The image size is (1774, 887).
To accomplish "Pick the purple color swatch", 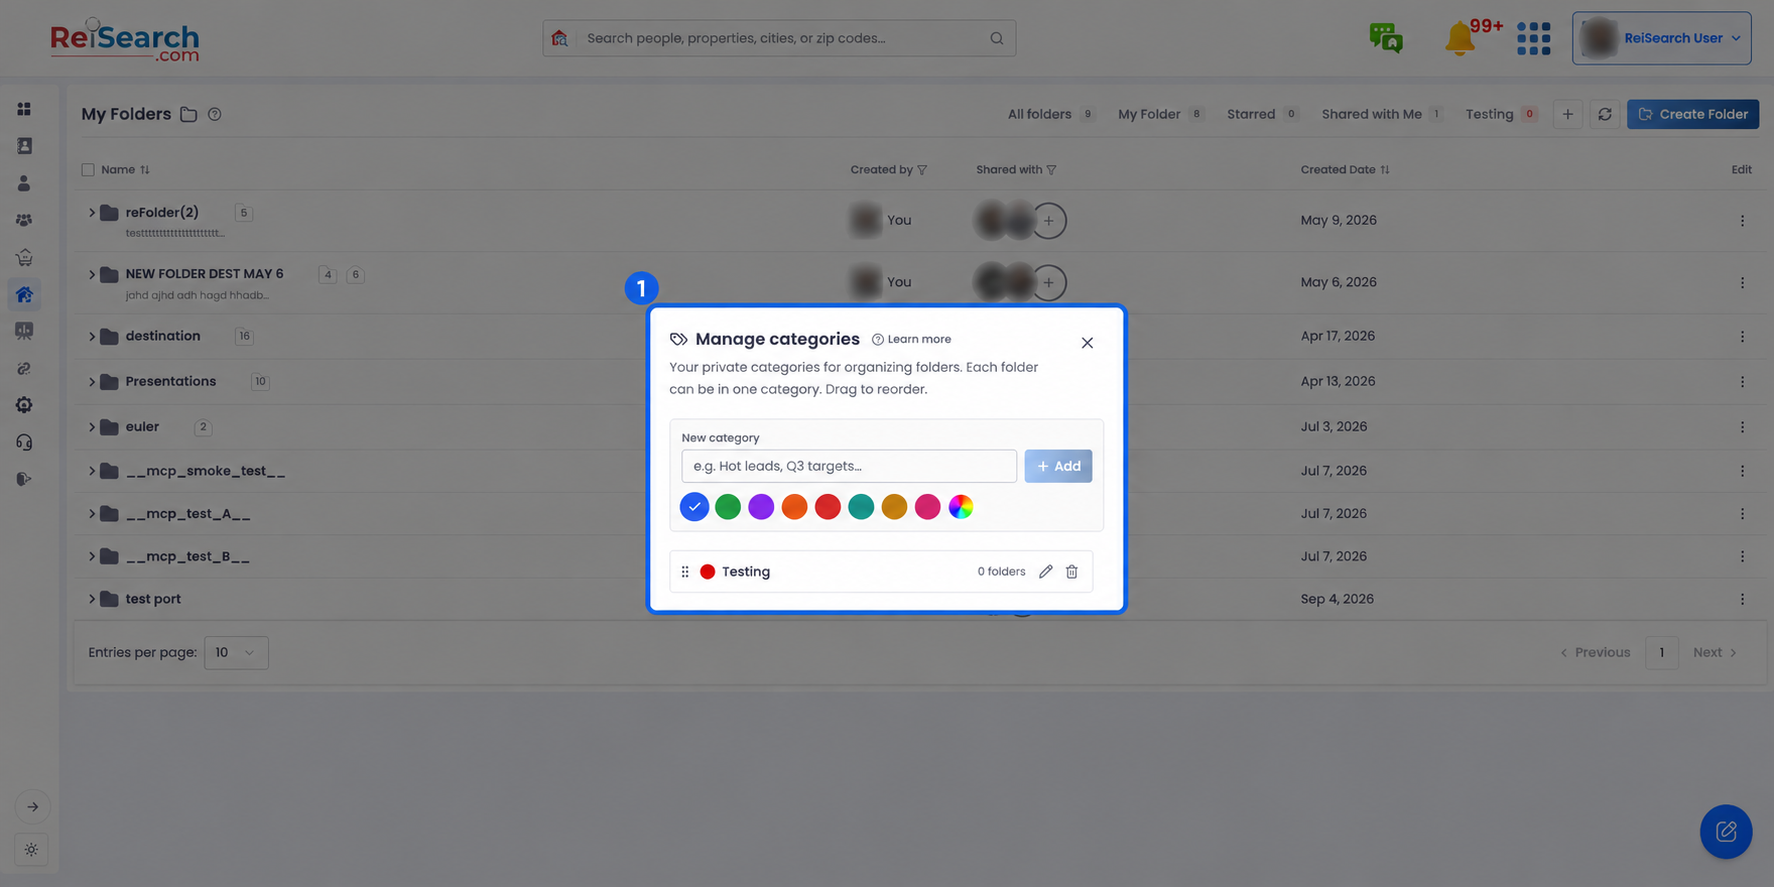I will pos(761,507).
